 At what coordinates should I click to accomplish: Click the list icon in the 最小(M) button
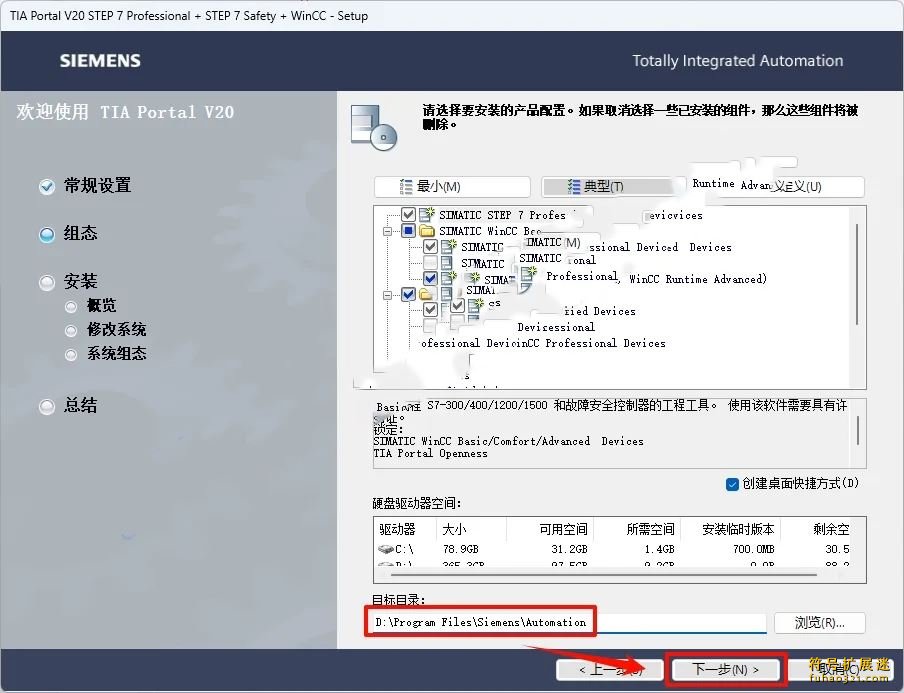pos(406,186)
